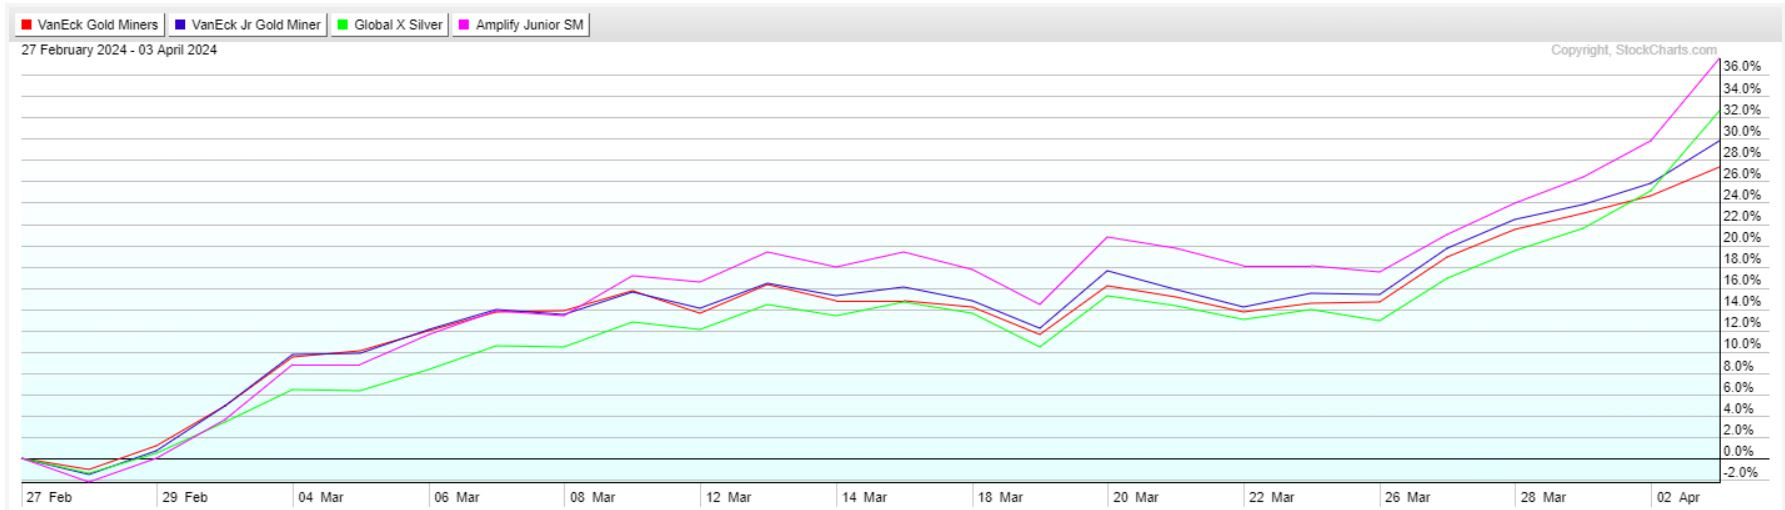Click the 24.0% axis label
The width and height of the screenshot is (1785, 510).
click(x=1743, y=195)
